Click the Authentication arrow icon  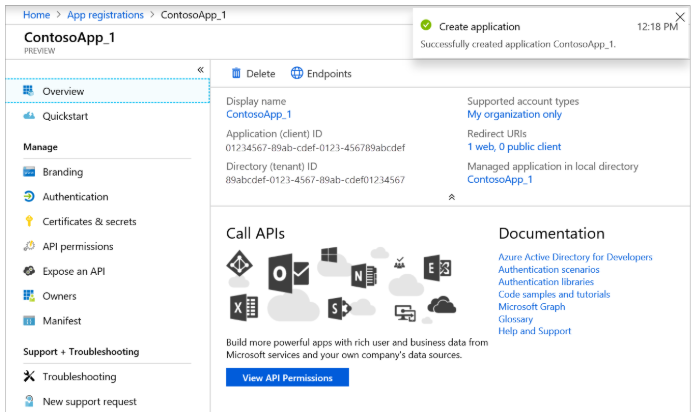click(29, 196)
